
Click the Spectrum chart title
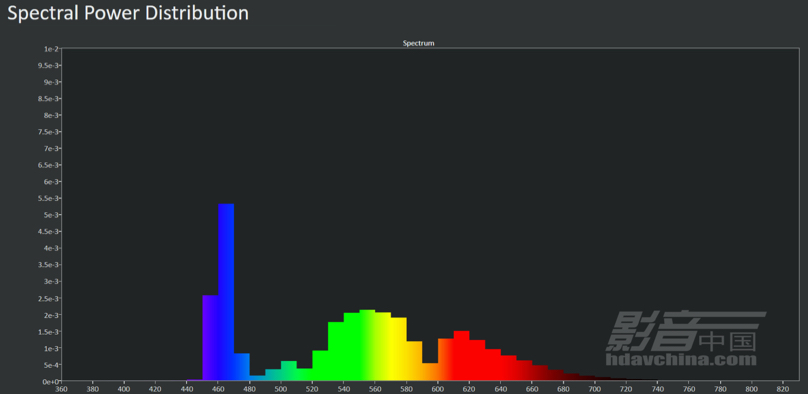(x=418, y=44)
